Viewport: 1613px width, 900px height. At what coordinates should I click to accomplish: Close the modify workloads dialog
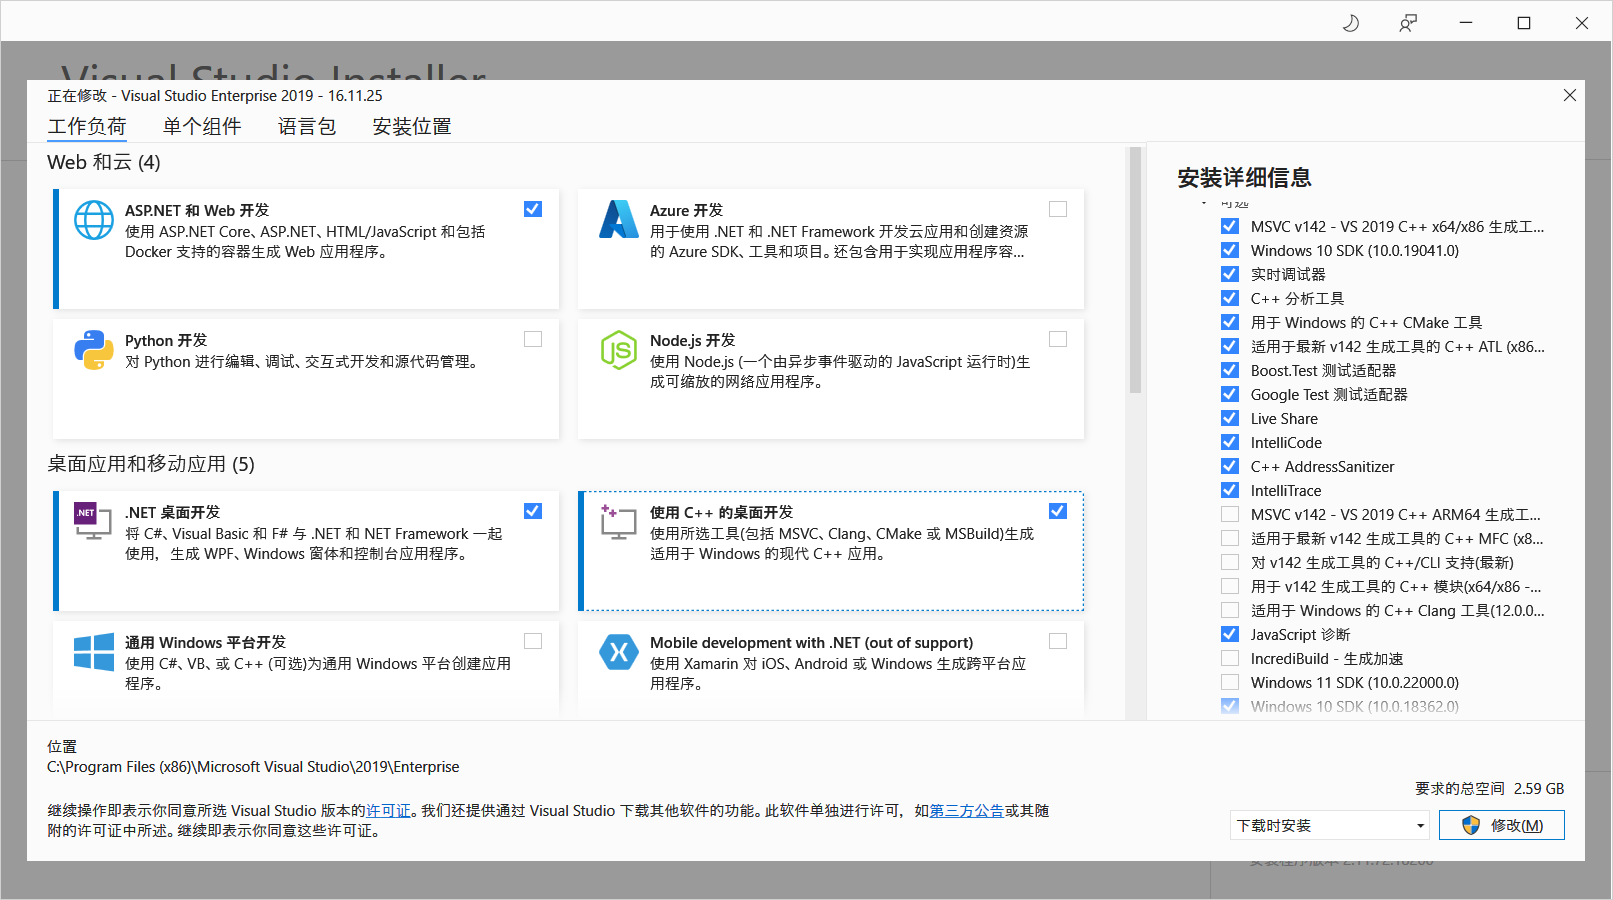(x=1570, y=95)
